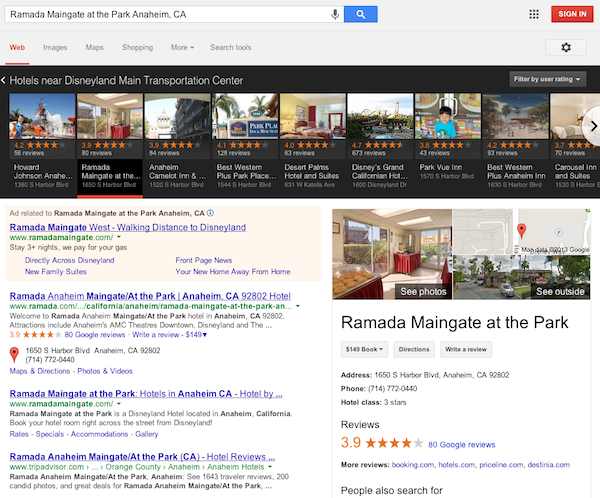Click Write a review link in search result
This screenshot has height=498, width=600.
point(156,335)
